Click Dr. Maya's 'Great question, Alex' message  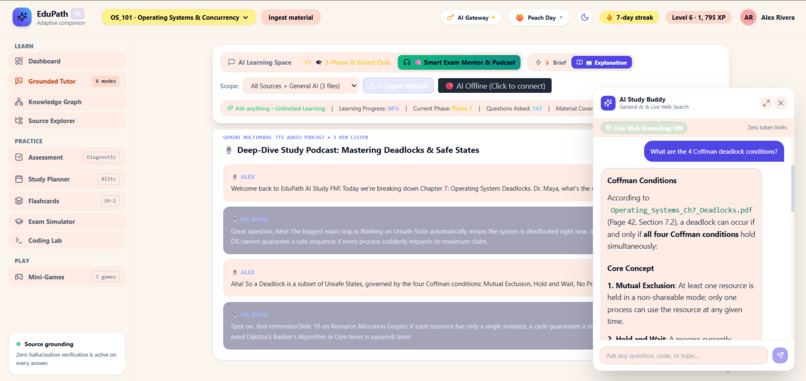coord(409,230)
